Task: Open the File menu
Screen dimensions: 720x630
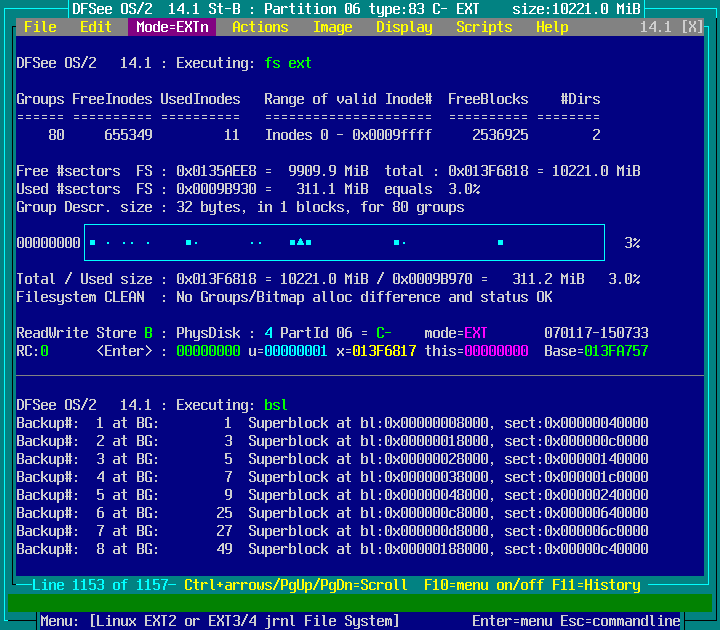Action: point(40,27)
